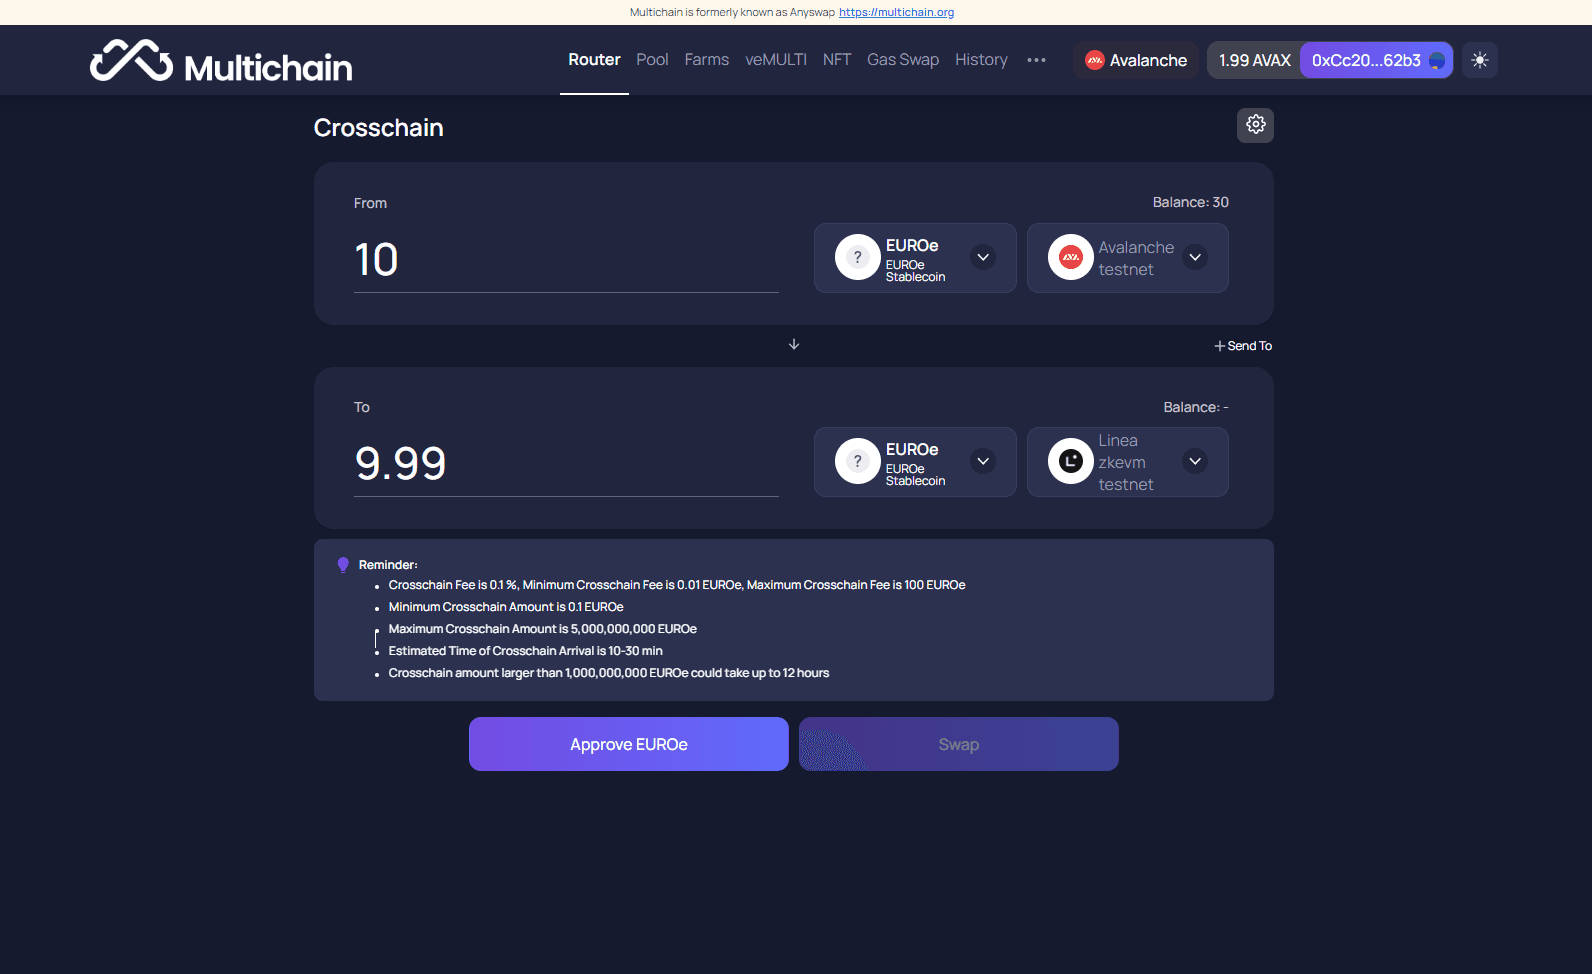Click the Maximum Crosschain Amount reminder line
The width and height of the screenshot is (1592, 974).
(x=543, y=629)
